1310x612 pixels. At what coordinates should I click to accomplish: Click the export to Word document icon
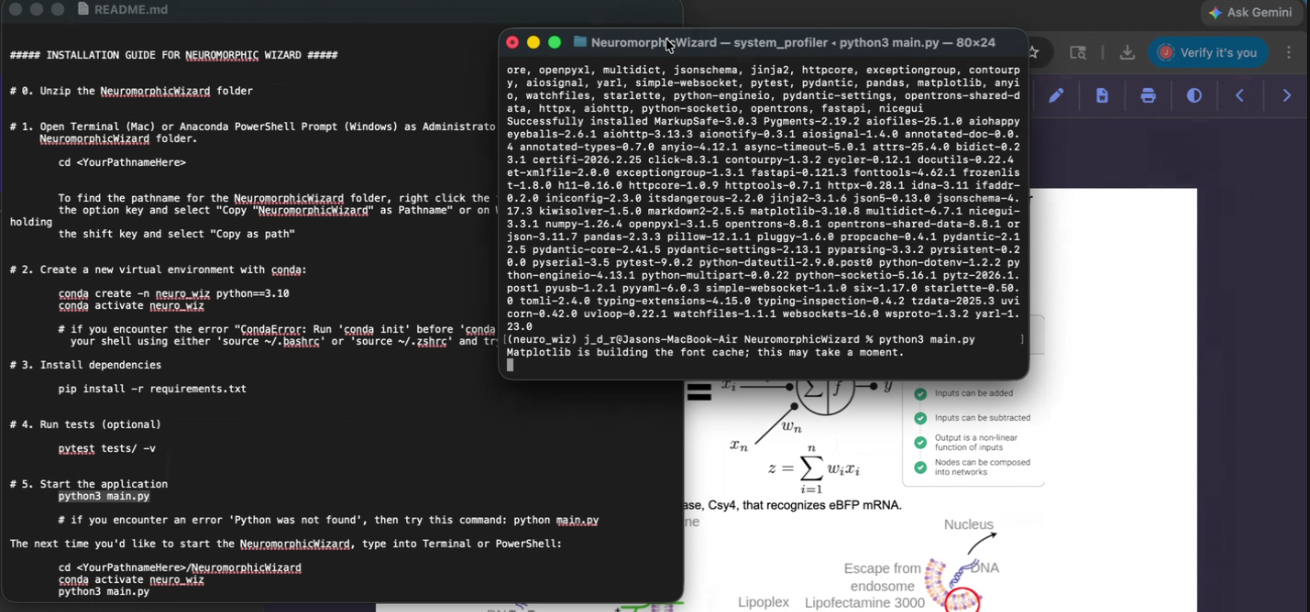pyautogui.click(x=1102, y=95)
